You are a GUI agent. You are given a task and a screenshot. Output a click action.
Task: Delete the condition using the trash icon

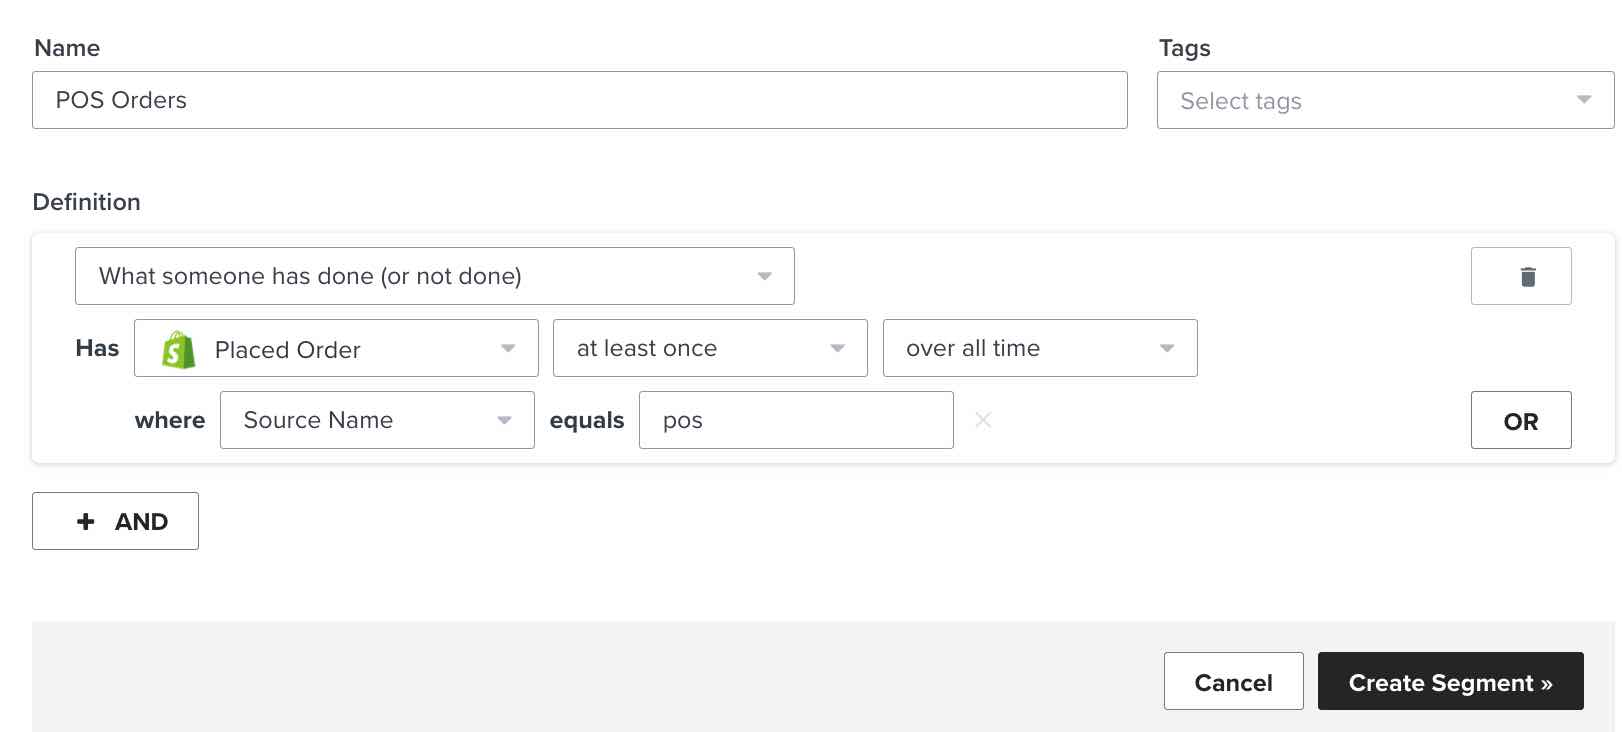tap(1521, 276)
